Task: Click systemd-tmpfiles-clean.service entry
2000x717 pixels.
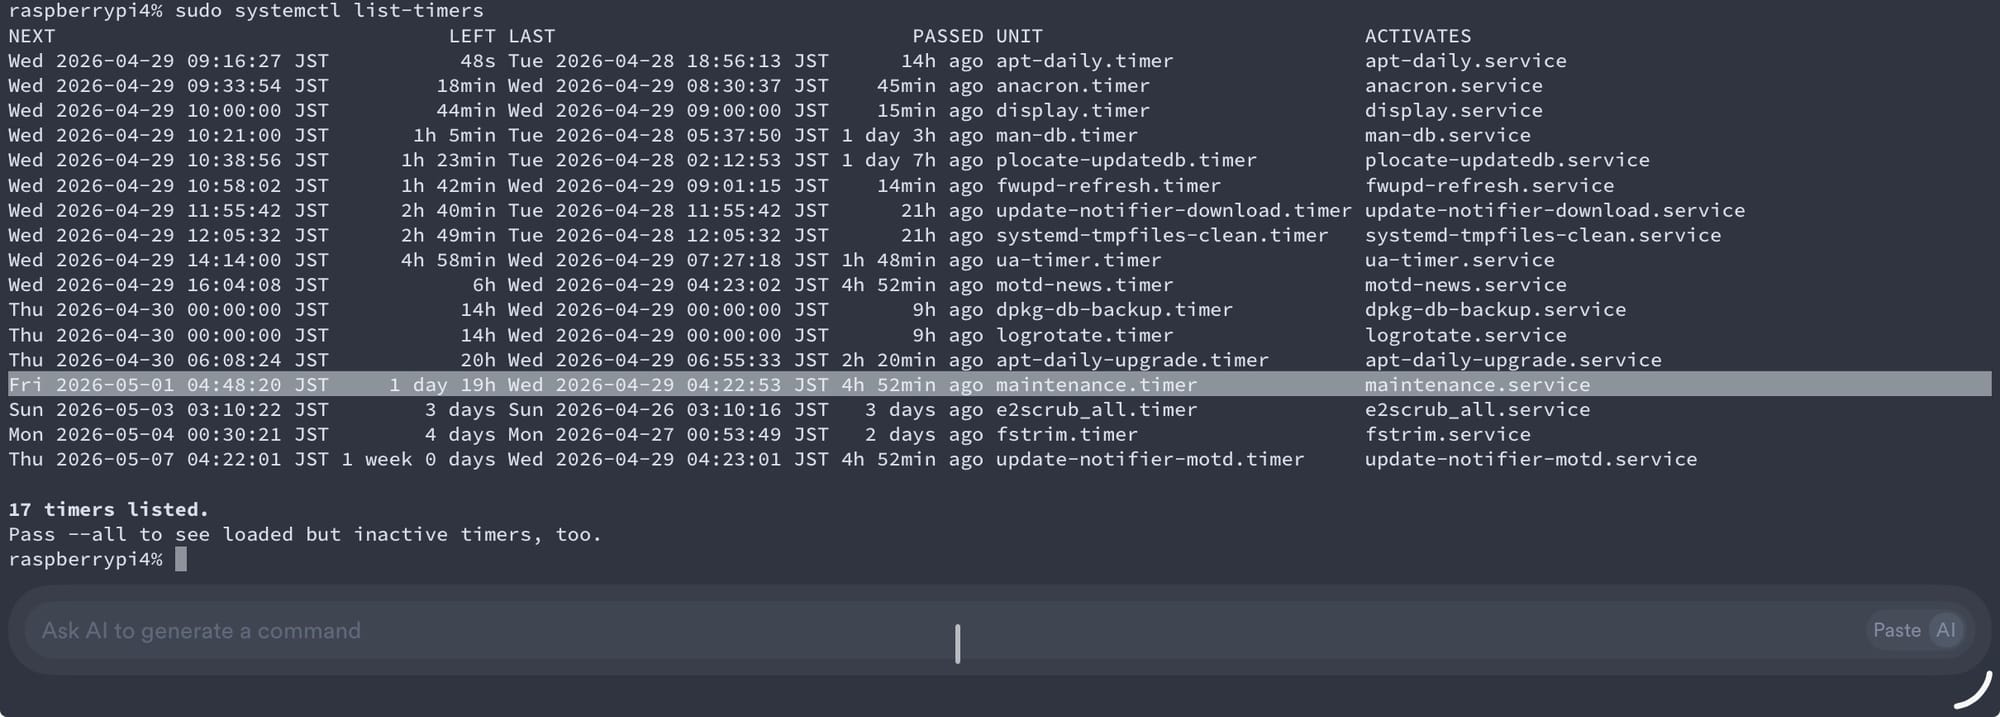Action: coord(1543,235)
